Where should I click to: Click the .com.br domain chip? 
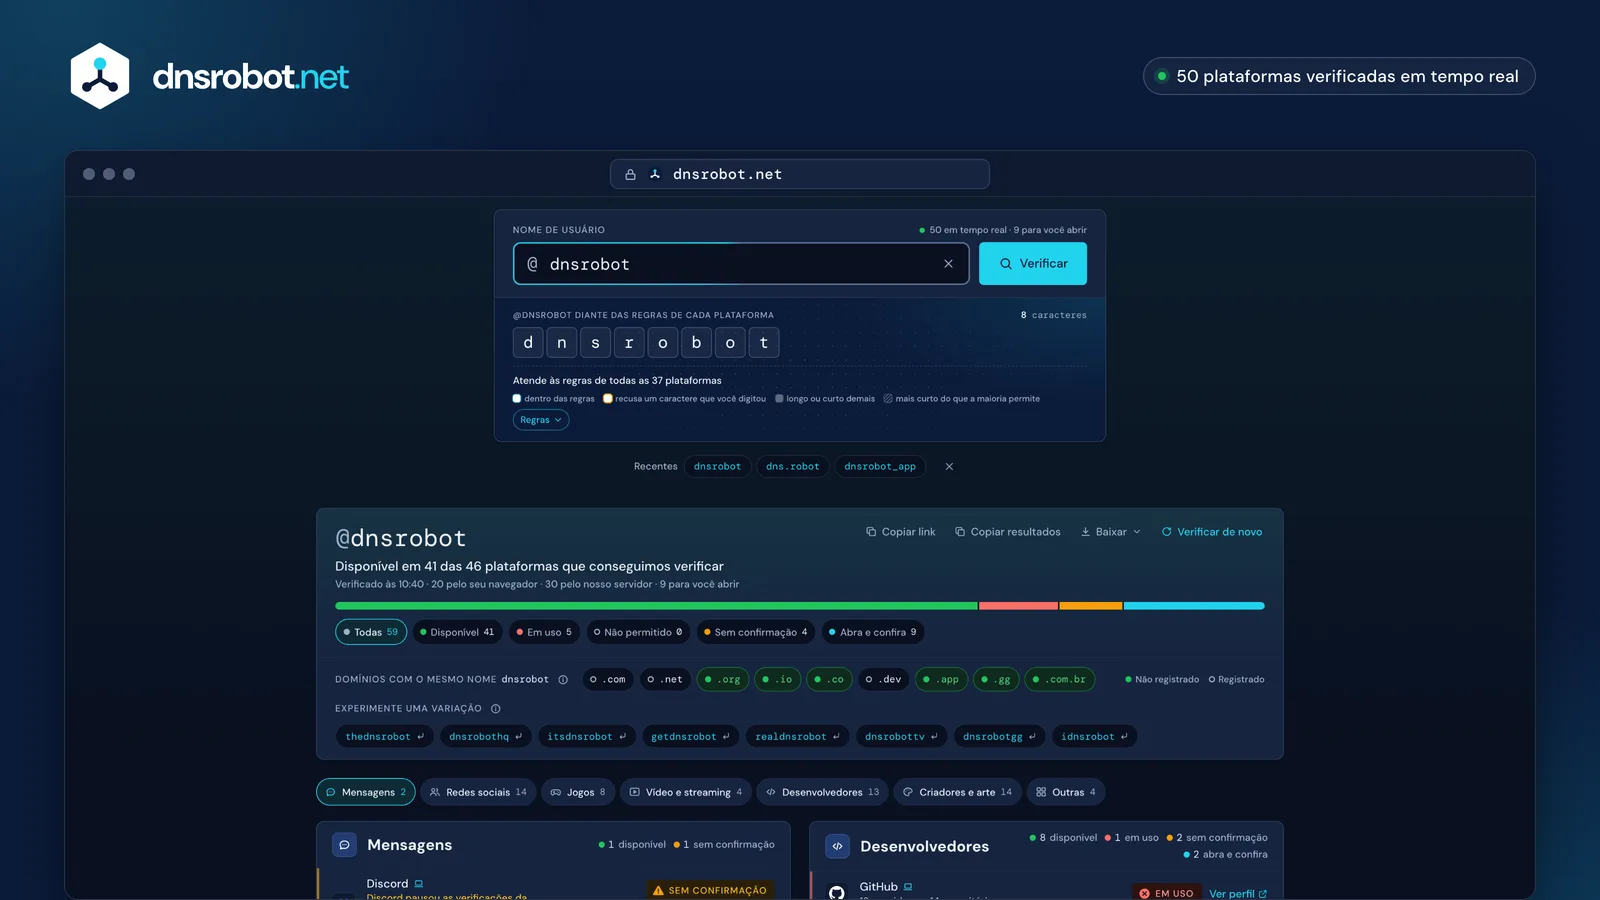point(1059,680)
